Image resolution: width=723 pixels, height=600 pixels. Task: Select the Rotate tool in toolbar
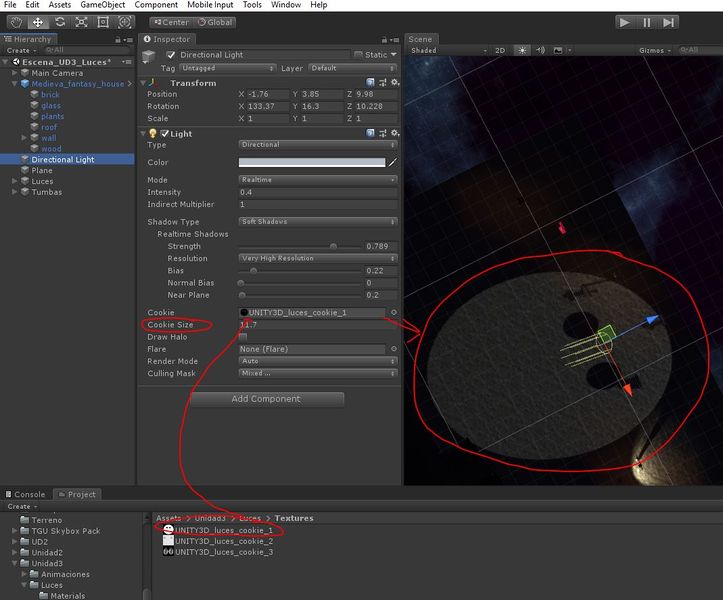click(x=59, y=22)
